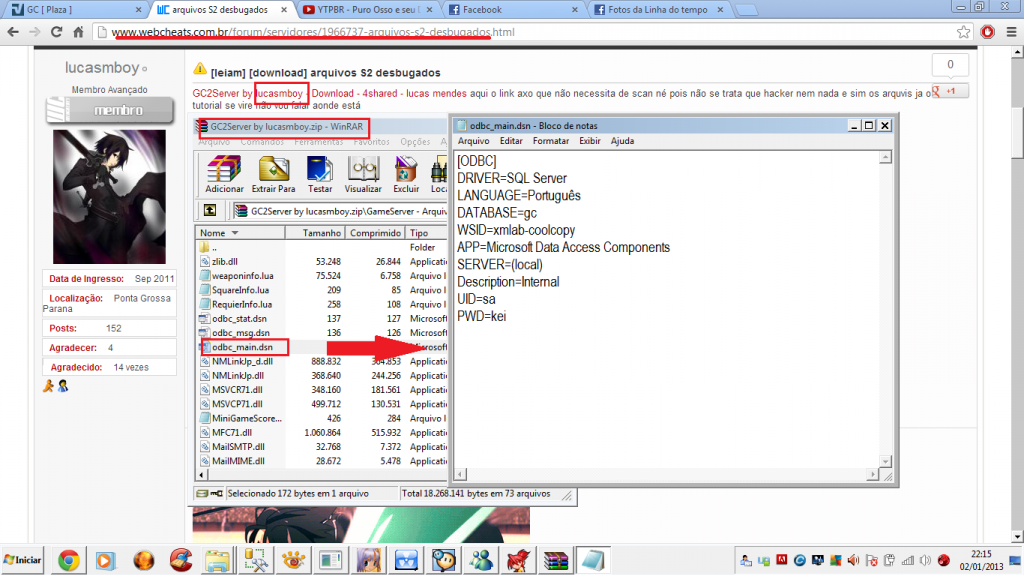Image resolution: width=1024 pixels, height=575 pixels.
Task: Sort WinRAR list by Tipo column
Action: 426,233
